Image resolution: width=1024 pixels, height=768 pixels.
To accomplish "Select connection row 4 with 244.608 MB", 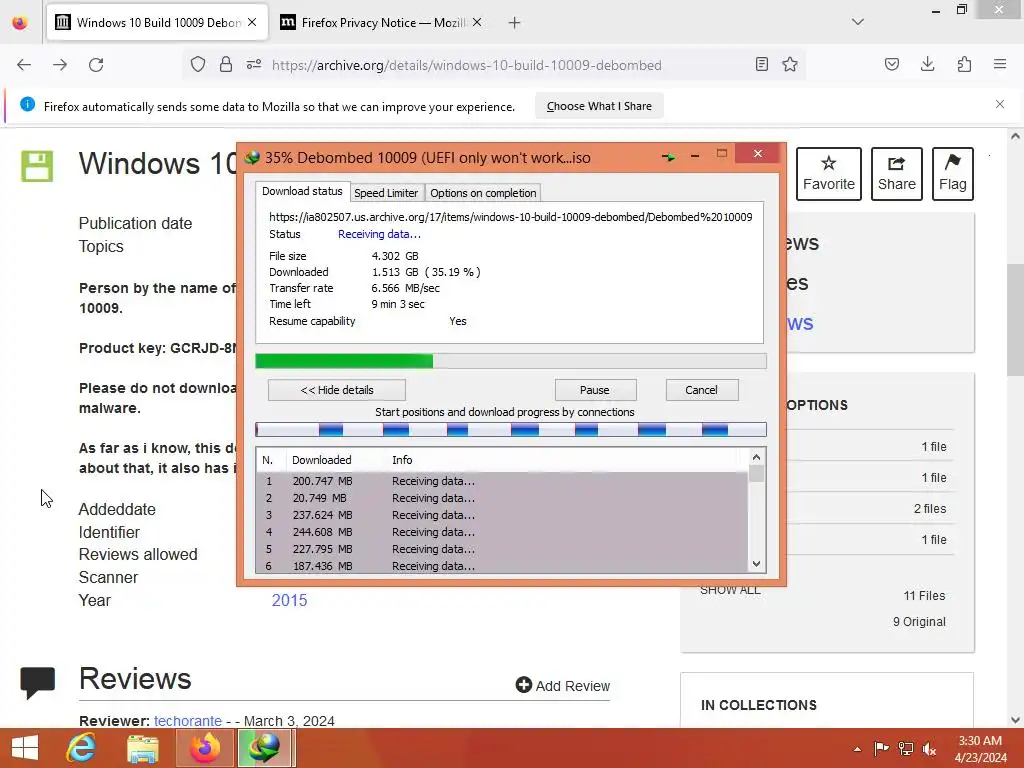I will click(502, 532).
